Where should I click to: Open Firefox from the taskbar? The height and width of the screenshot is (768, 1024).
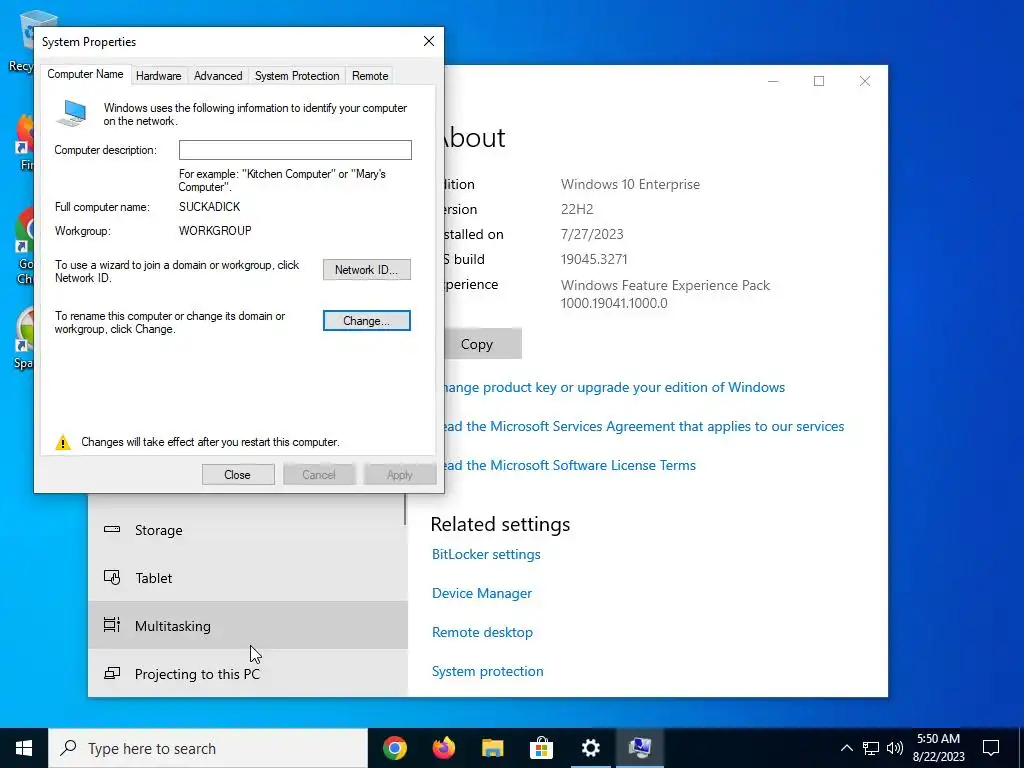pyautogui.click(x=444, y=748)
